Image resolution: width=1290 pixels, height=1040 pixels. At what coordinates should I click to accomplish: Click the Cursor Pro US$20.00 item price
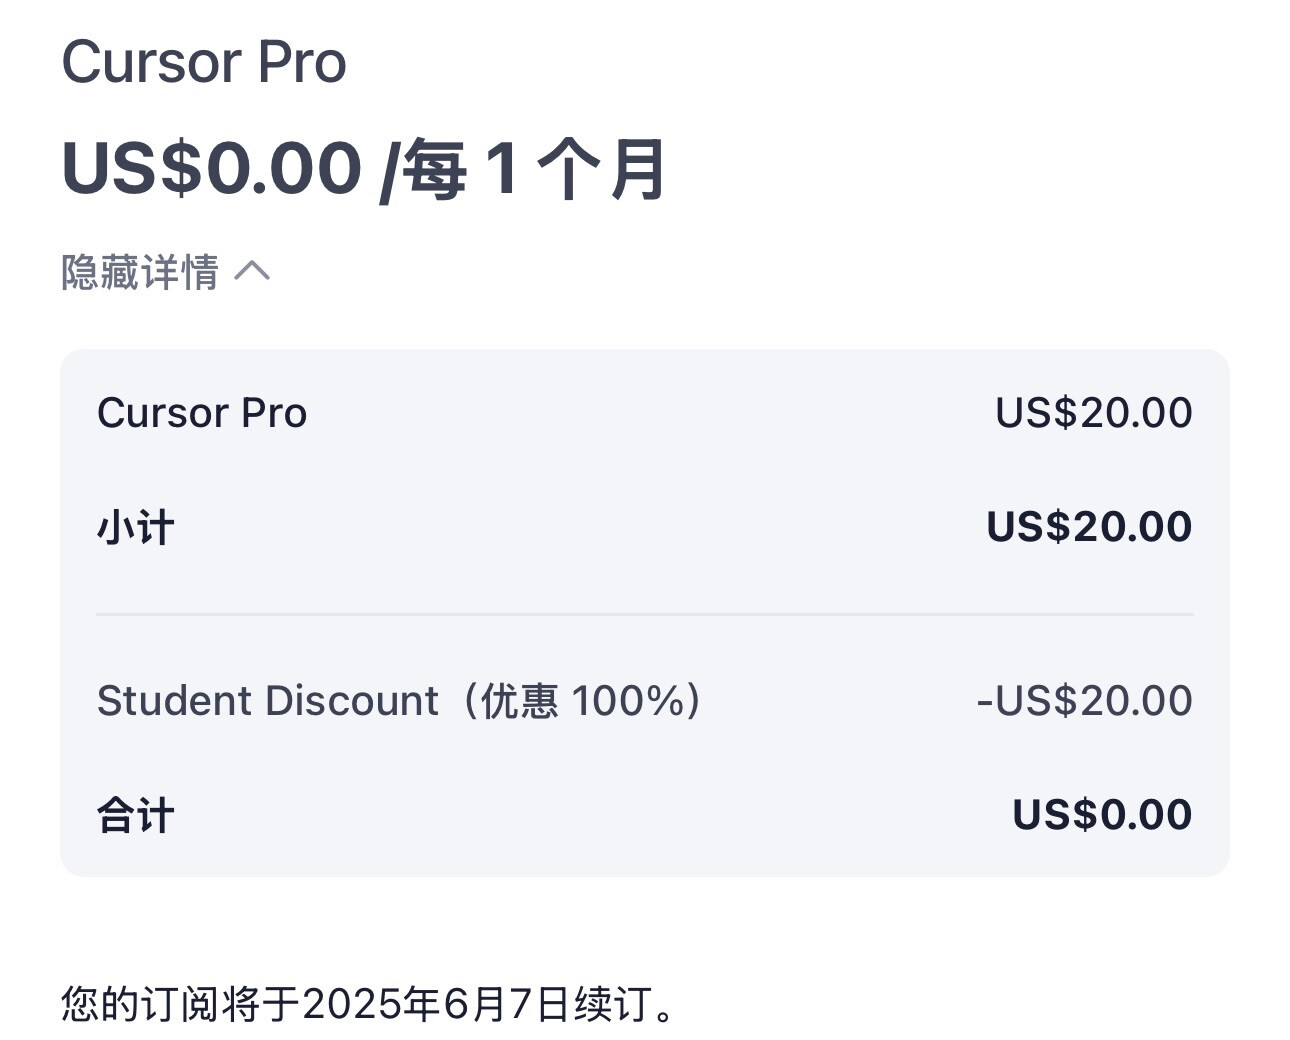[1093, 413]
